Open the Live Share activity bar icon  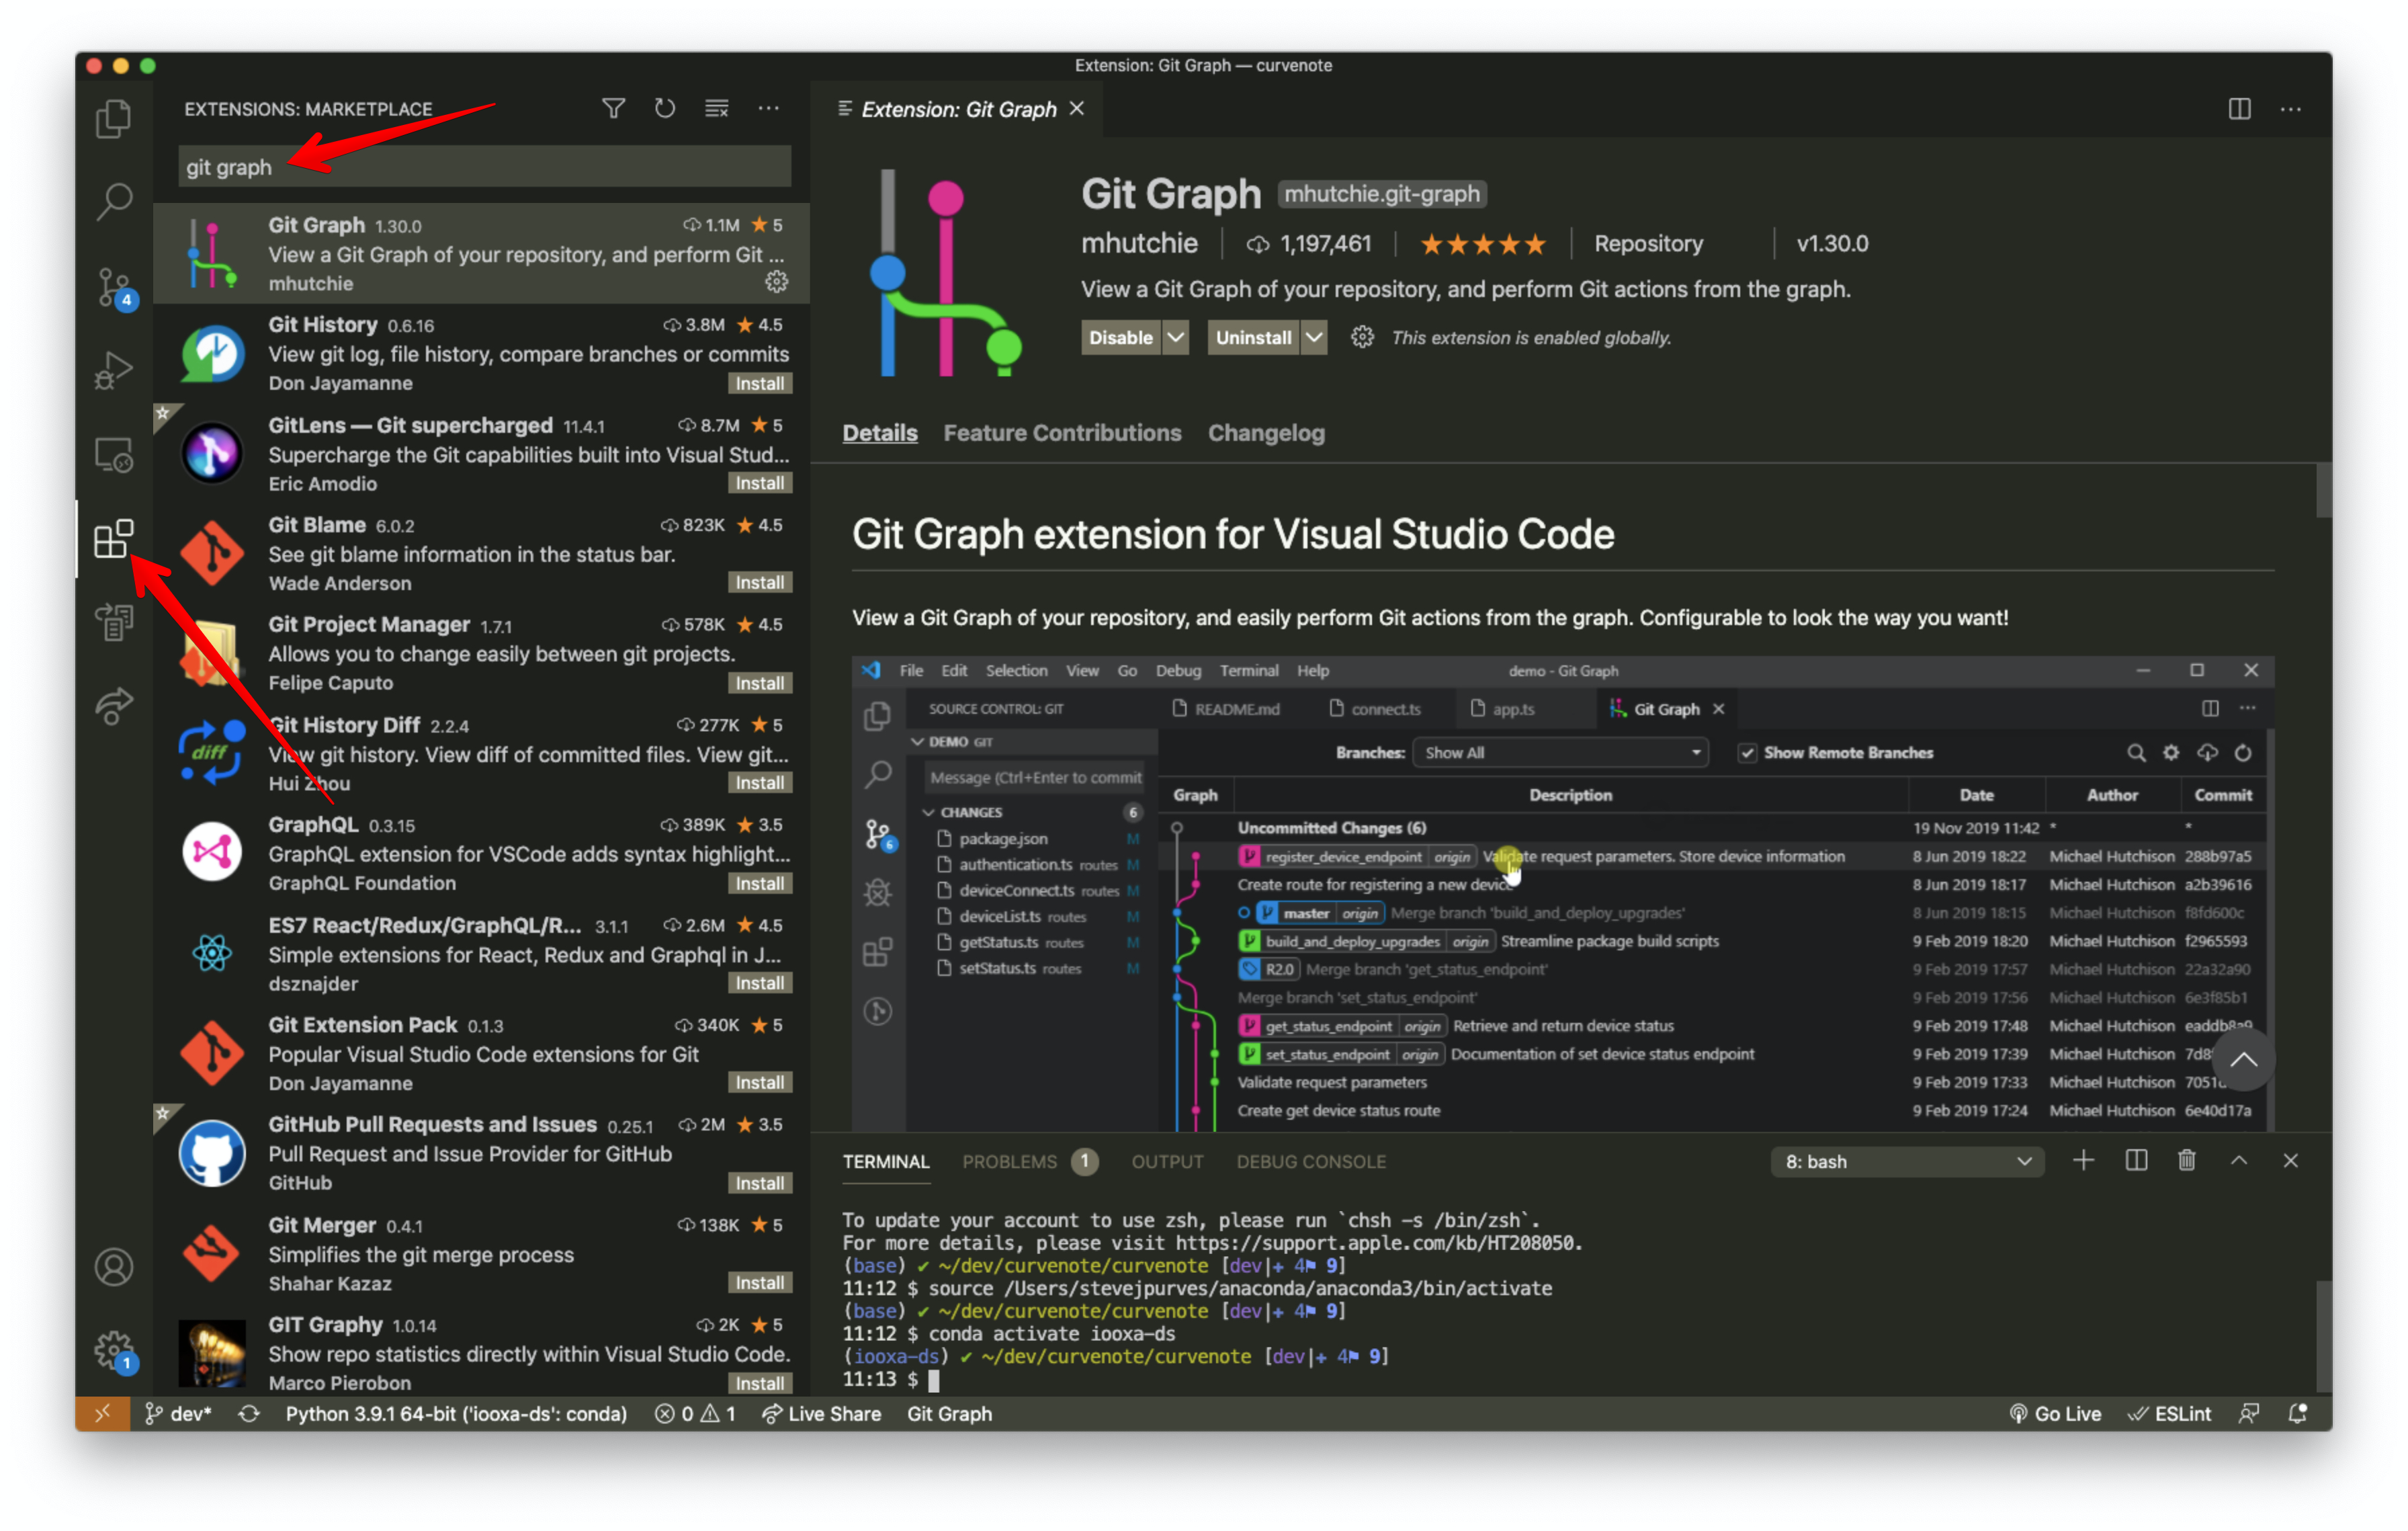pyautogui.click(x=114, y=706)
